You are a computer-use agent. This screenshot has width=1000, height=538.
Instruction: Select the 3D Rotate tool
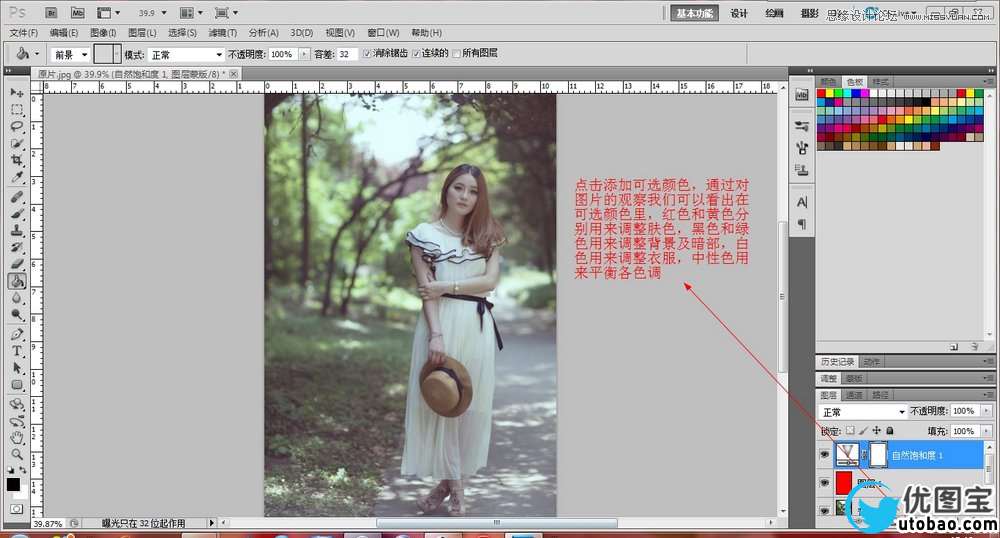17,404
